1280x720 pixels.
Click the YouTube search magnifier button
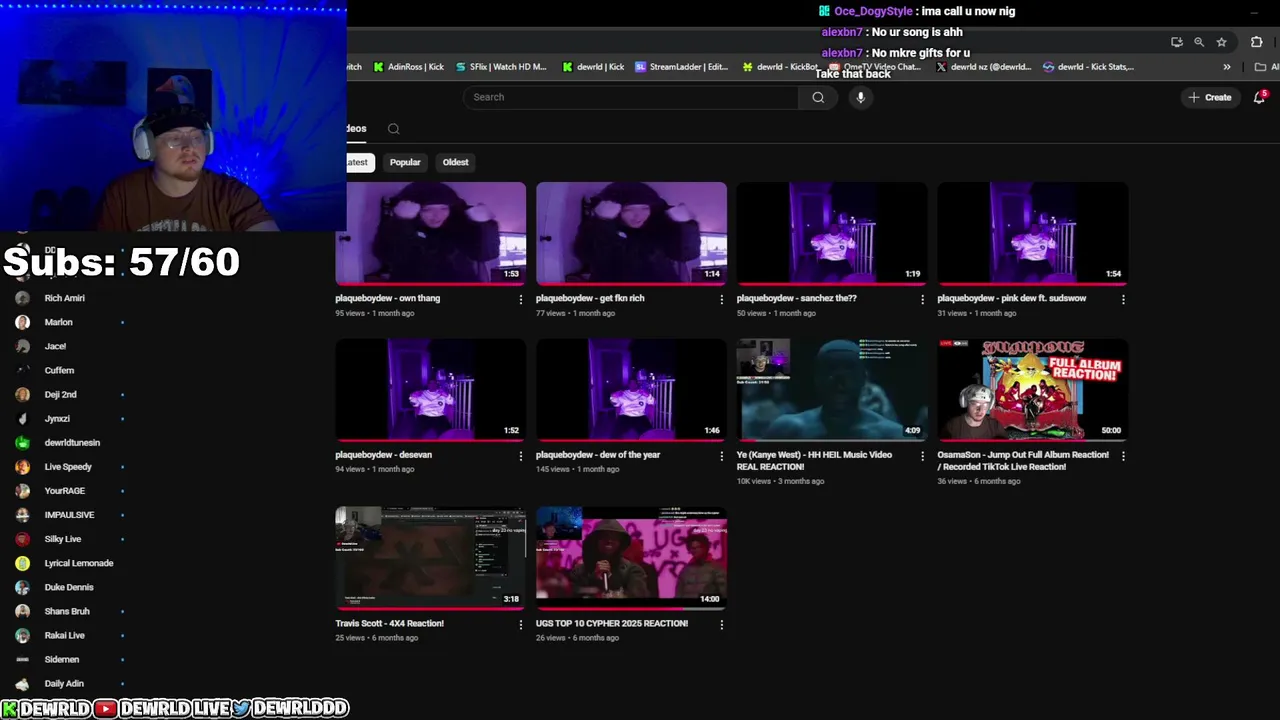818,97
